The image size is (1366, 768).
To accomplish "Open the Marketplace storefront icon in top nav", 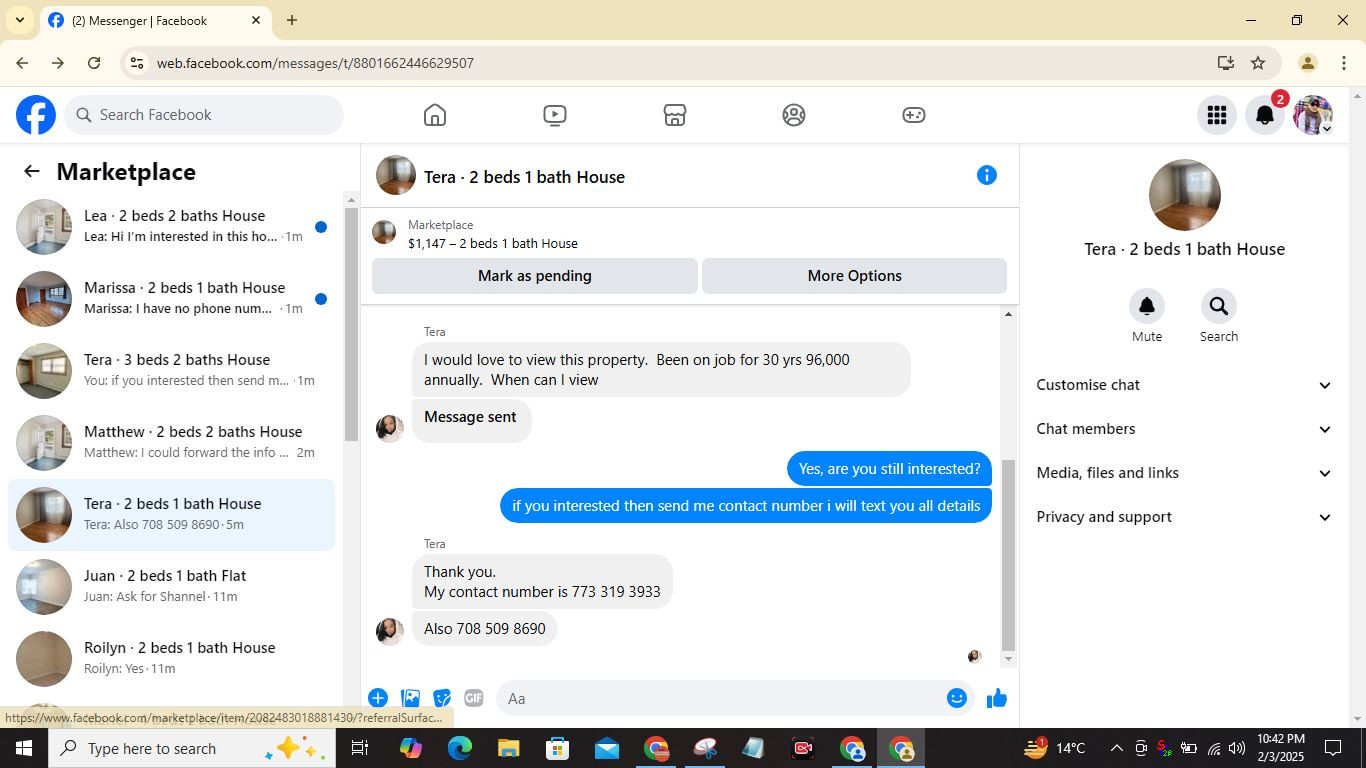I will (x=674, y=115).
